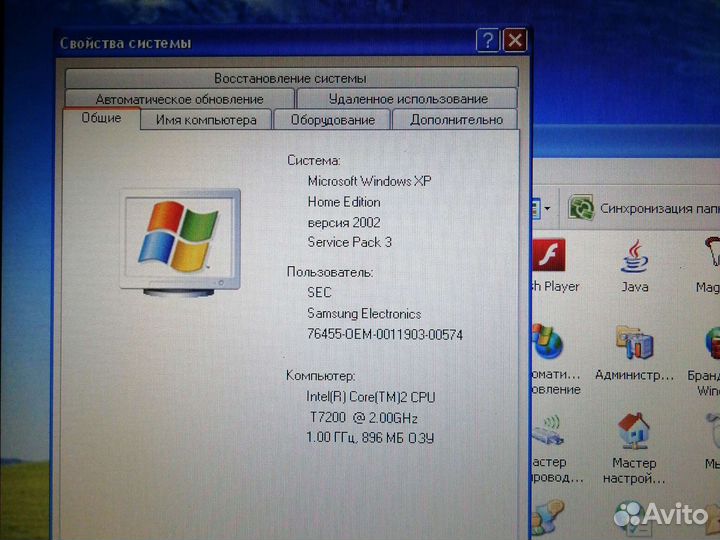Screen dimensions: 720x540
Task: Open the Flash Player icon
Action: [x=548, y=258]
